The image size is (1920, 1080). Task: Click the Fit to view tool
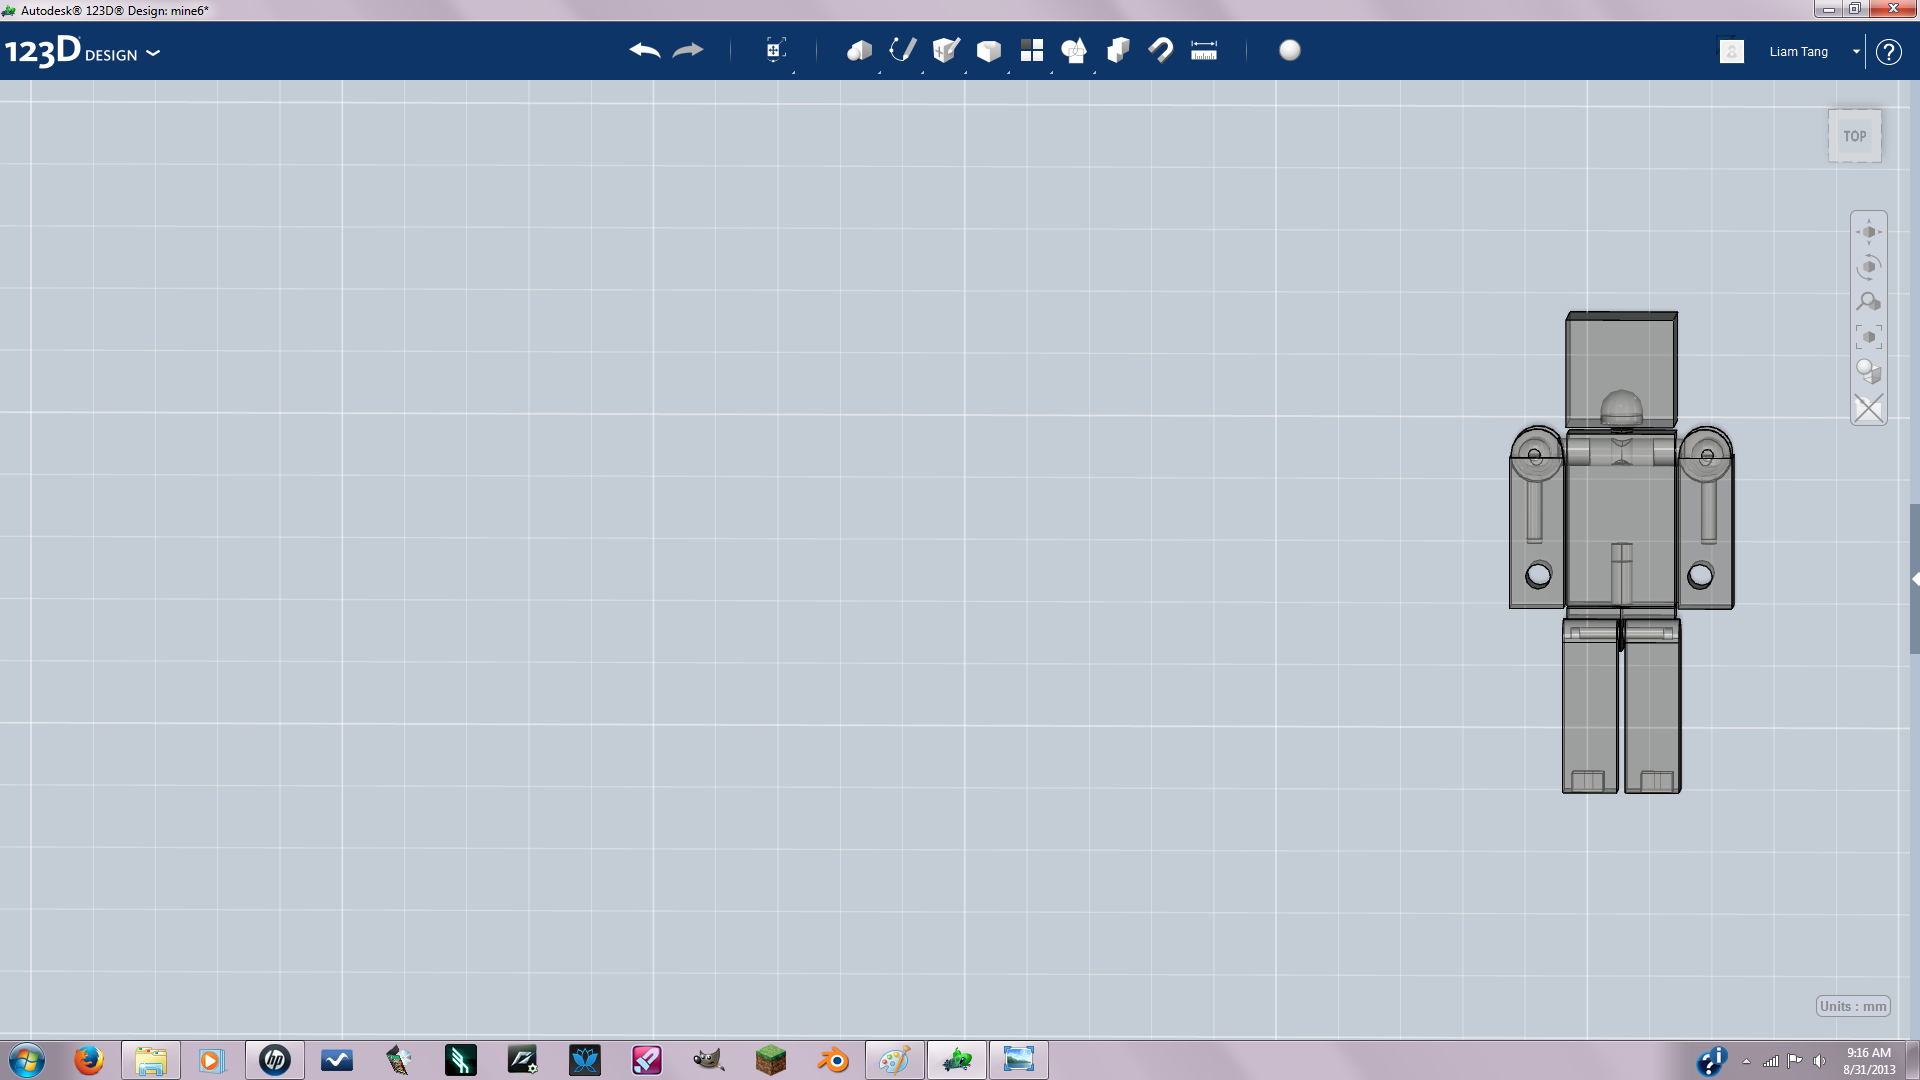1868,337
